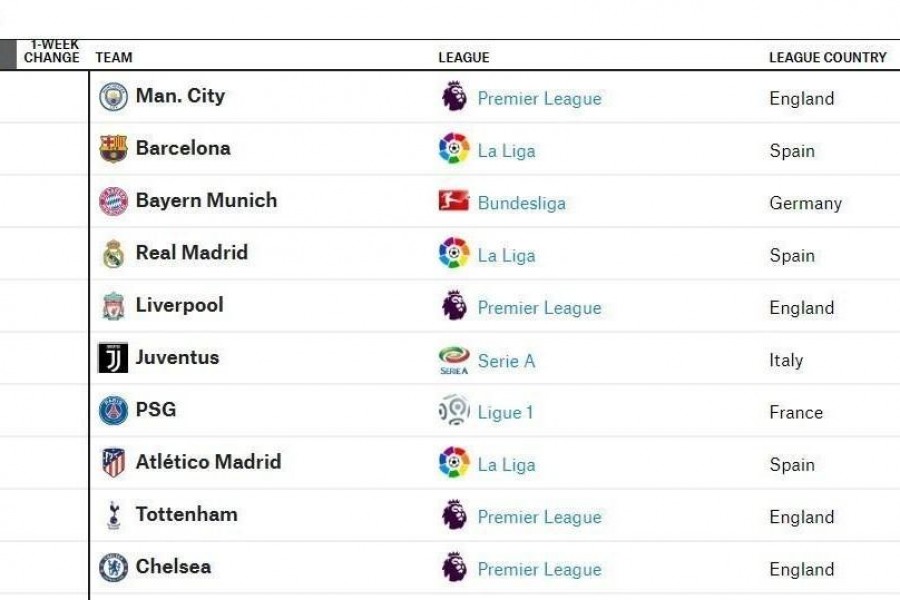Open the Bundesliga league link
This screenshot has height=600, width=900.
(x=521, y=203)
